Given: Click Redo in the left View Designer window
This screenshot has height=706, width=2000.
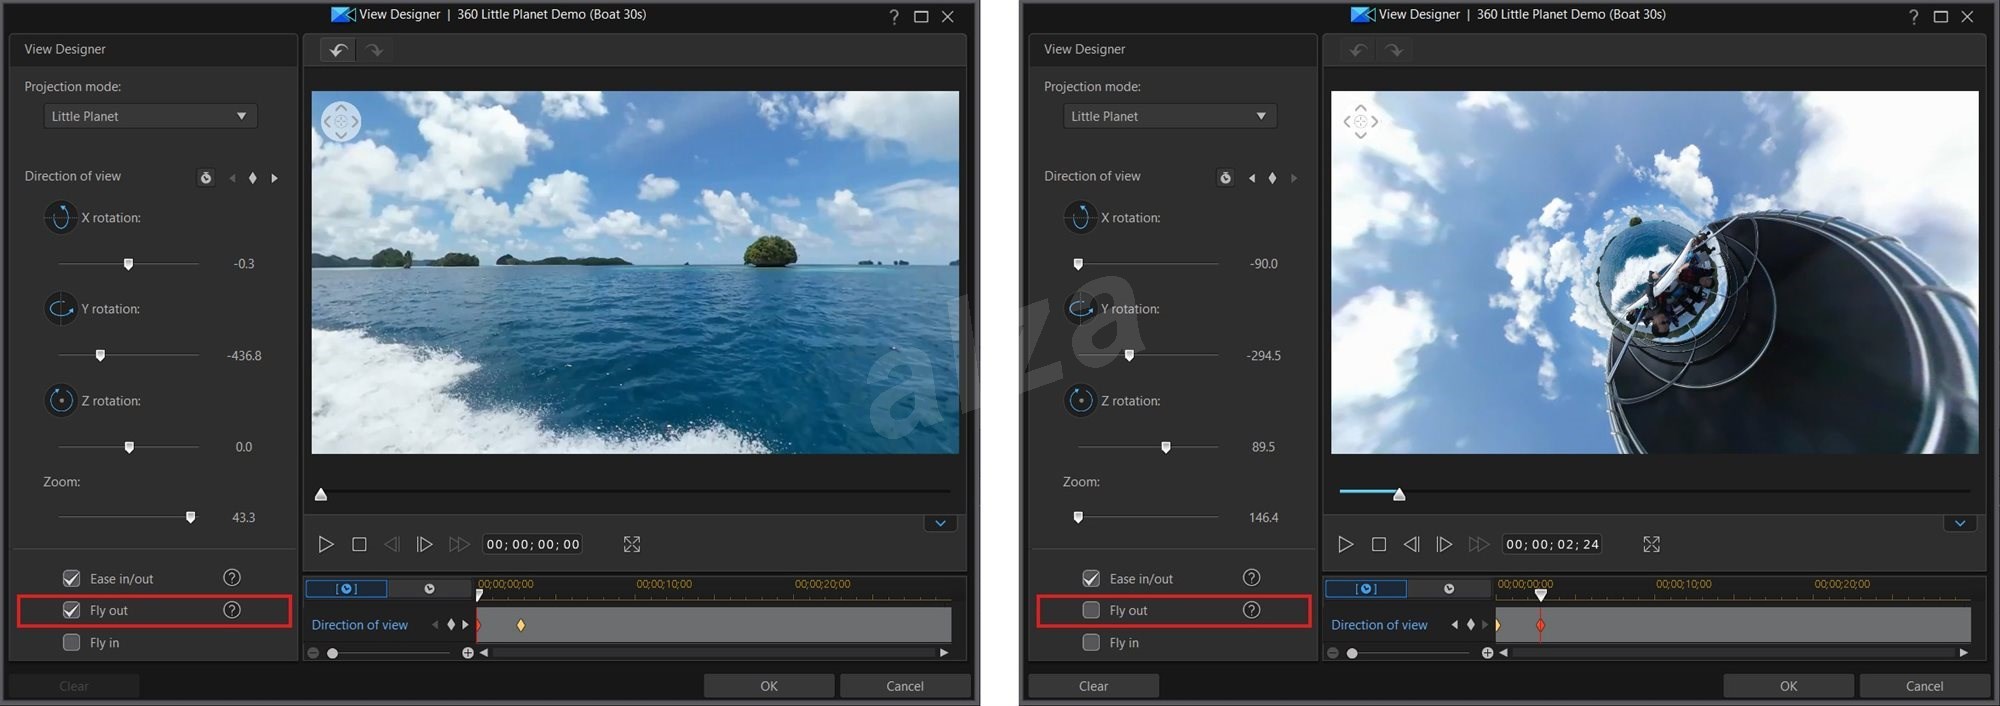Looking at the screenshot, I should [374, 50].
